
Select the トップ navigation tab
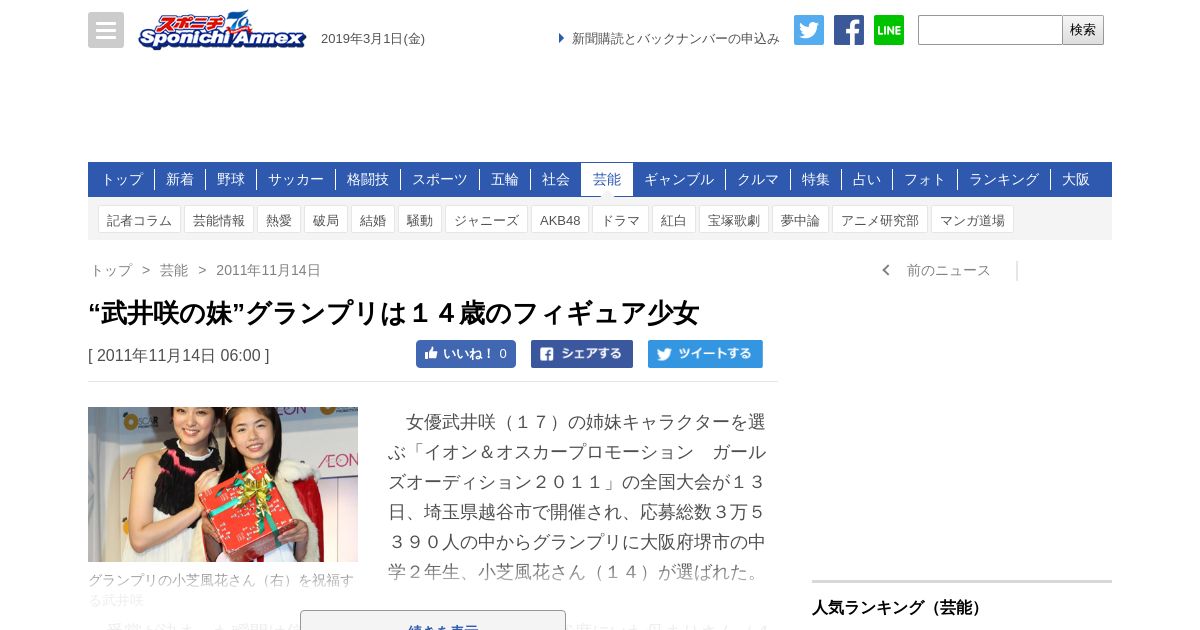click(122, 179)
